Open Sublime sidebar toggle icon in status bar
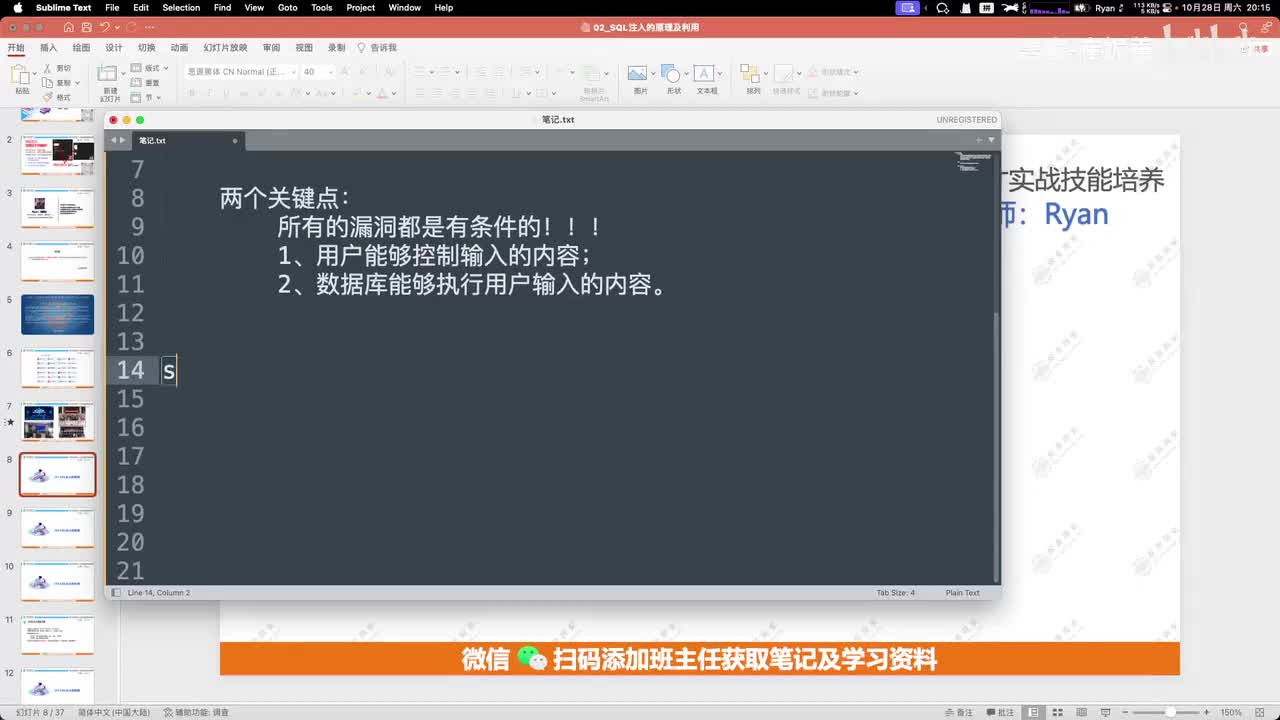The height and width of the screenshot is (720, 1280). pyautogui.click(x=116, y=593)
